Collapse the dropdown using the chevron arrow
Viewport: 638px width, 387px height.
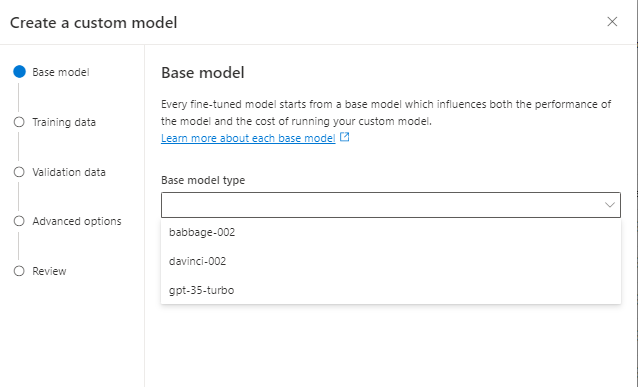[609, 205]
